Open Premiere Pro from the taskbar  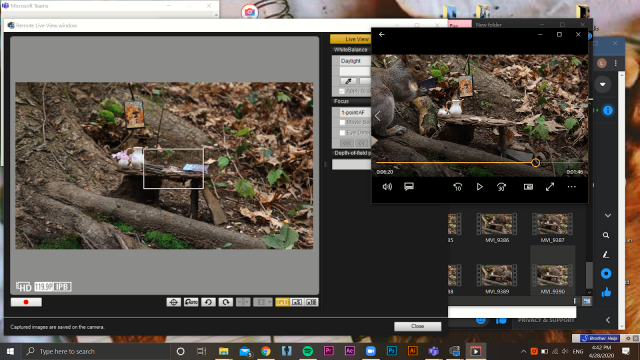click(329, 351)
